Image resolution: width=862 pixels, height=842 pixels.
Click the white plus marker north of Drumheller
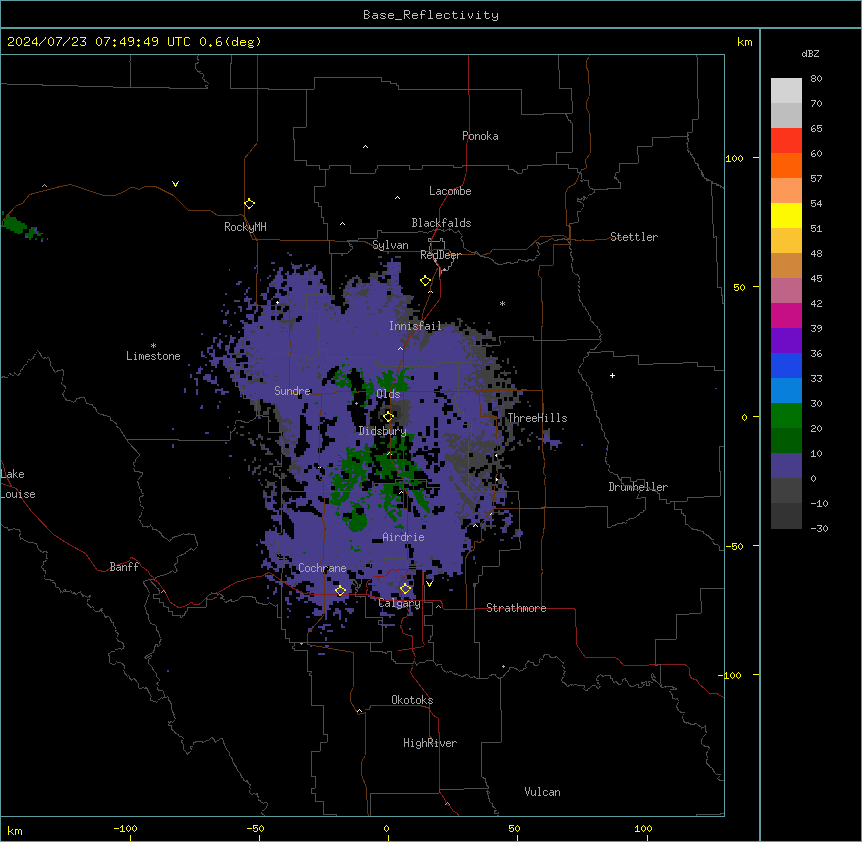click(612, 375)
